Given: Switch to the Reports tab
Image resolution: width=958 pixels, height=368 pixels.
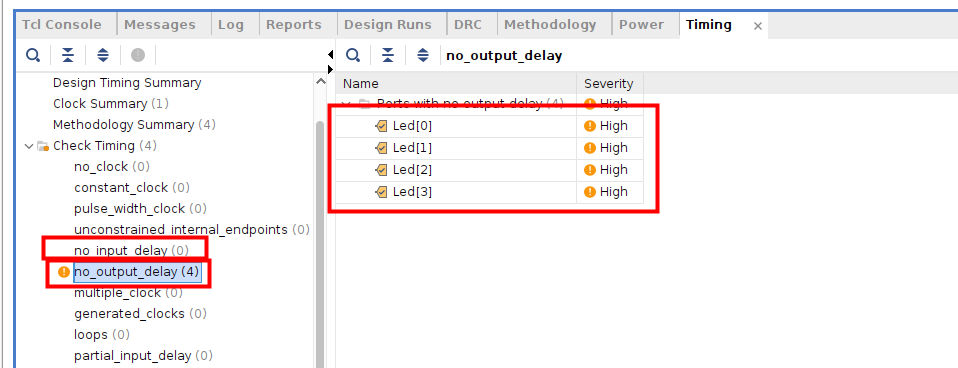Looking at the screenshot, I should 294,25.
